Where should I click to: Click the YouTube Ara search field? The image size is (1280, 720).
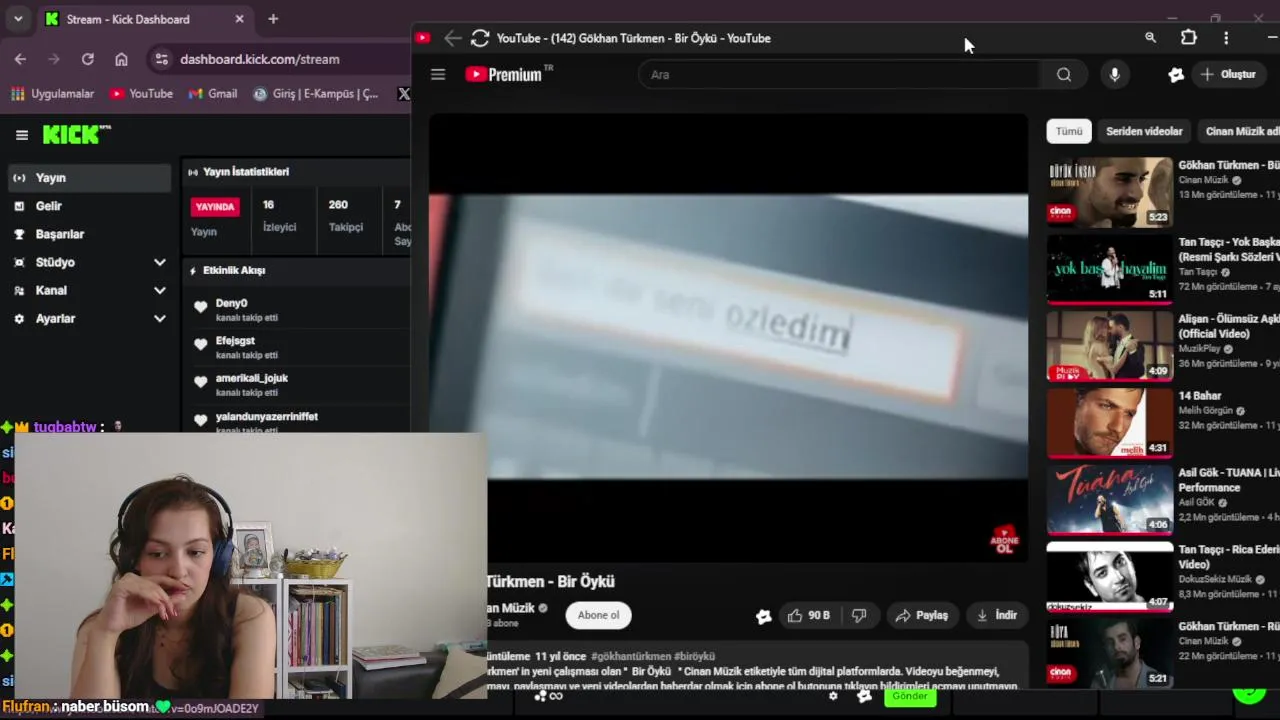click(x=840, y=75)
